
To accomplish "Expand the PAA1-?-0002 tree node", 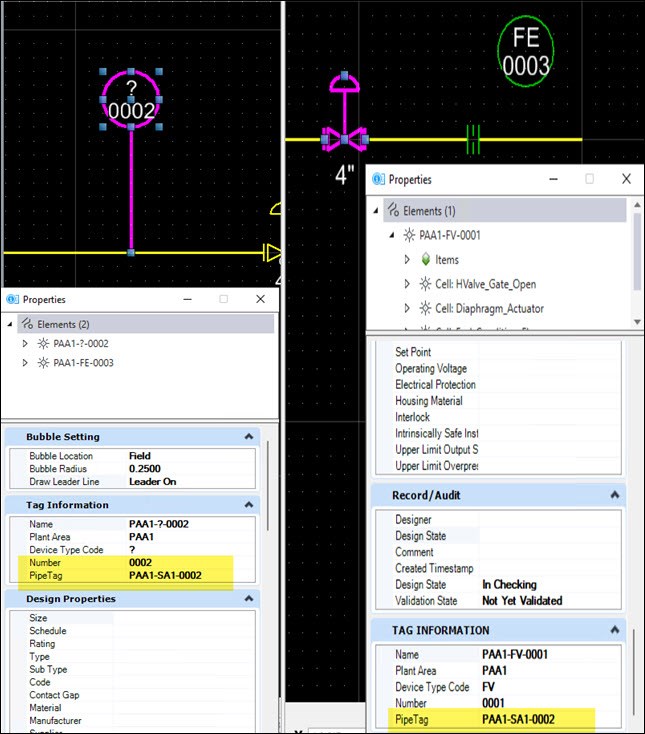I will click(26, 343).
